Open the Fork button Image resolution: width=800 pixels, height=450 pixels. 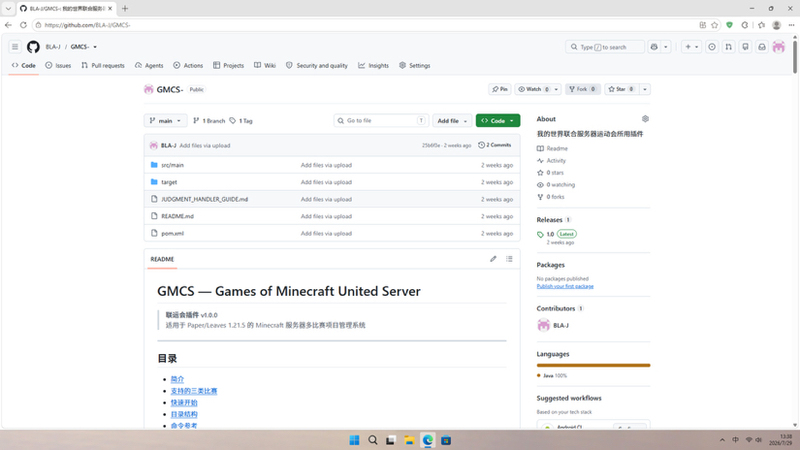point(582,89)
